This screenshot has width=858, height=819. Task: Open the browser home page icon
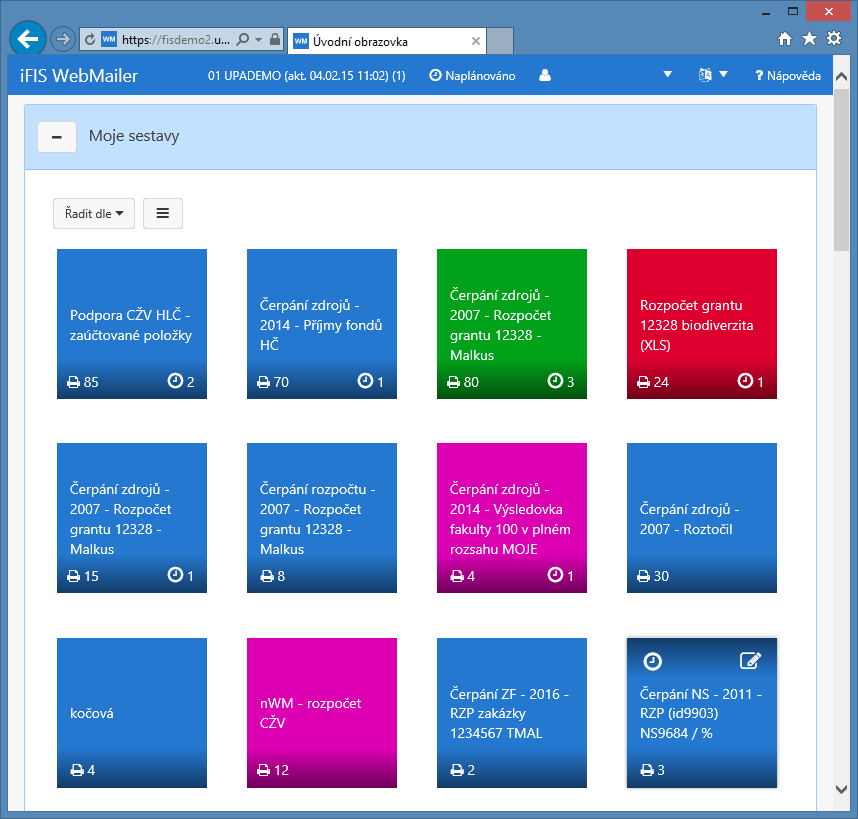pos(785,39)
